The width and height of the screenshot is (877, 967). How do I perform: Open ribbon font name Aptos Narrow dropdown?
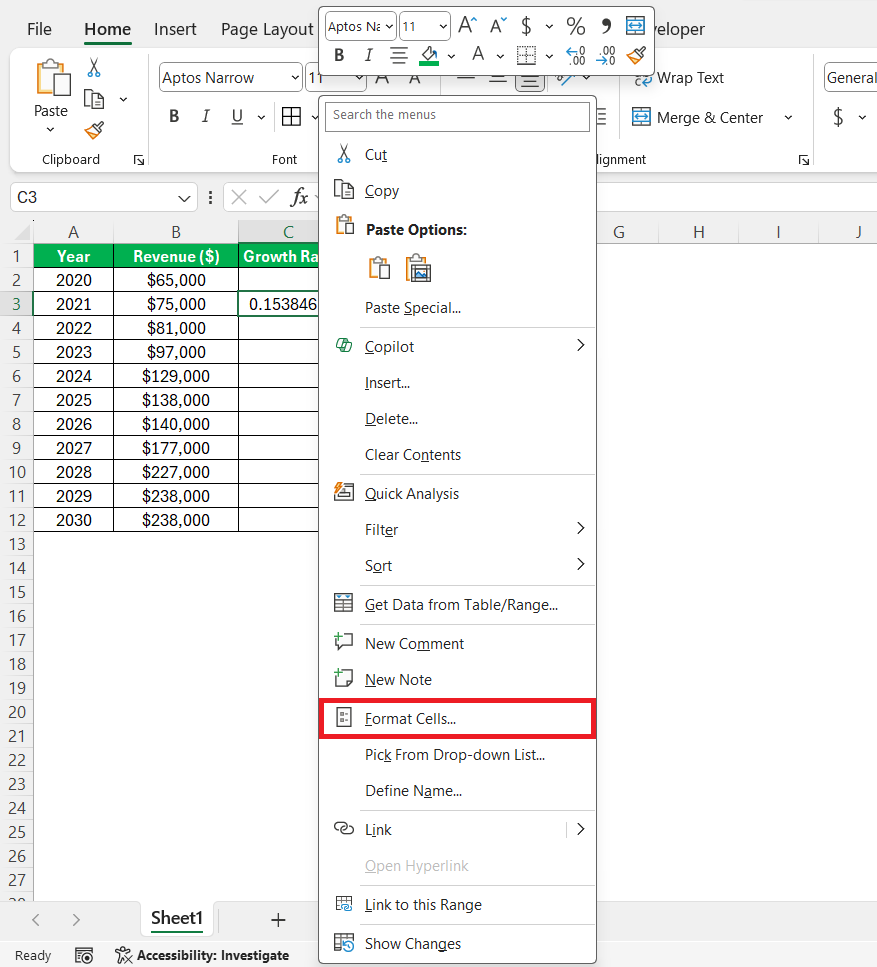(x=295, y=78)
